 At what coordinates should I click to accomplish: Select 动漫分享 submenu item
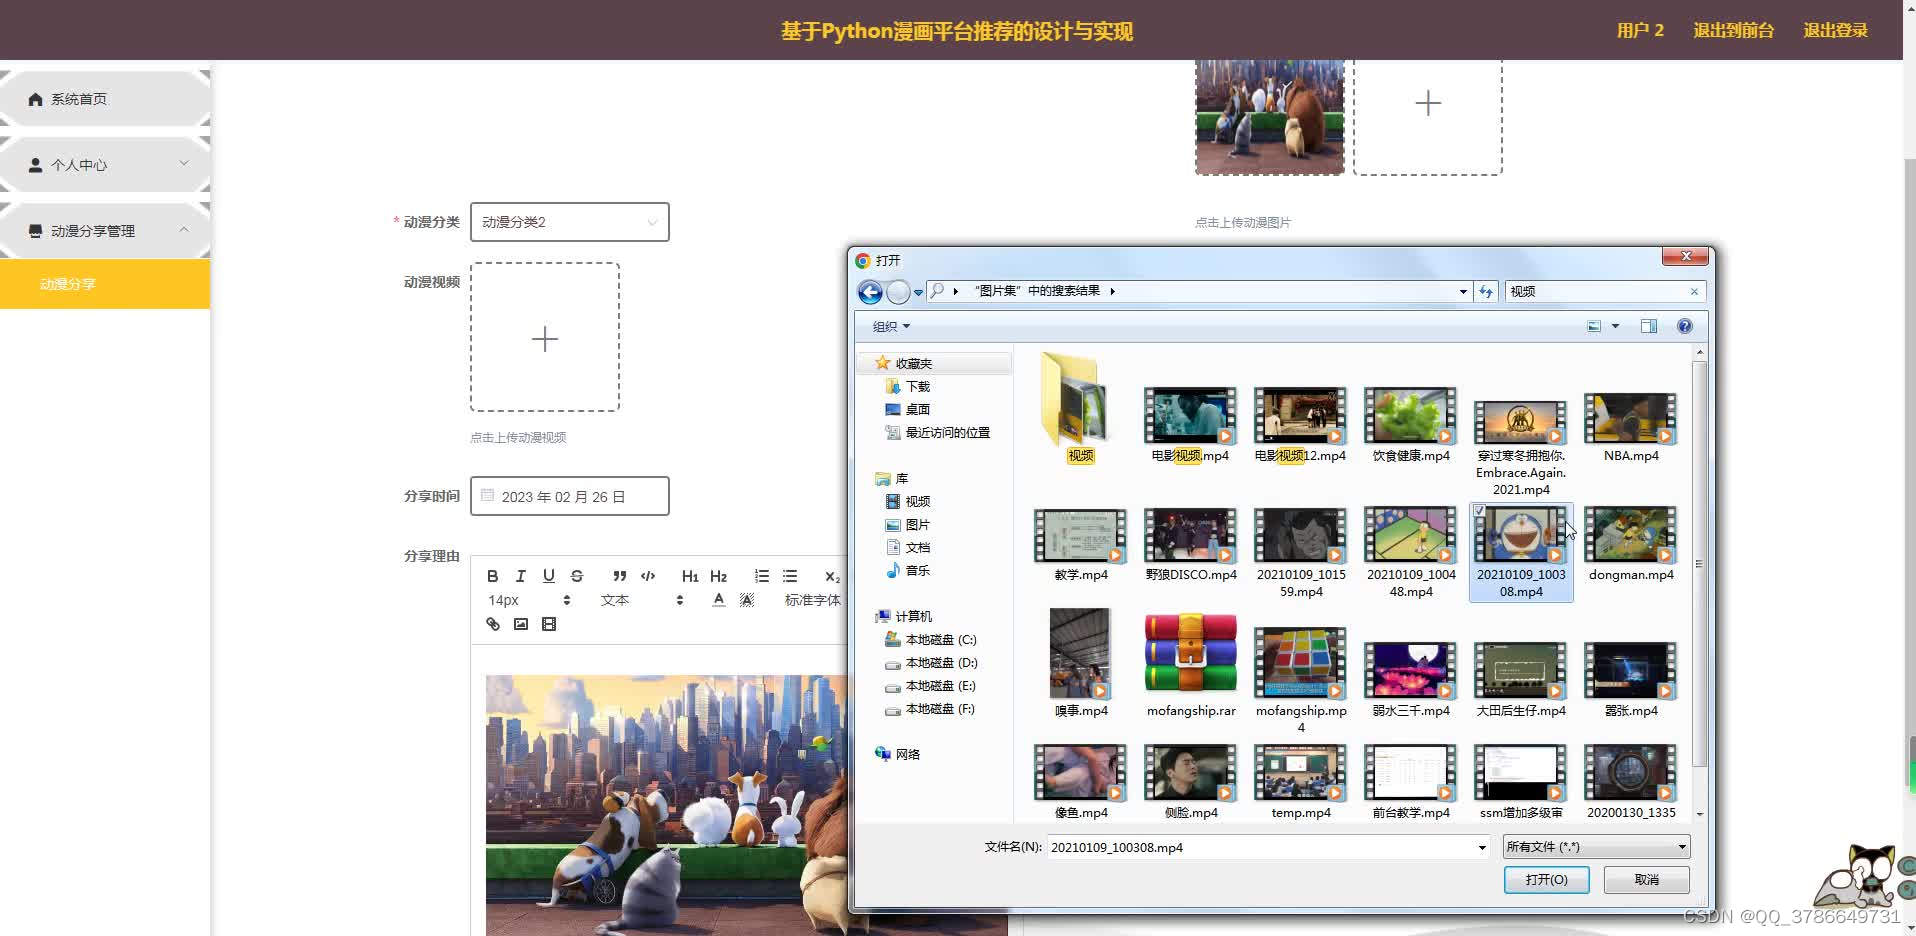[105, 284]
